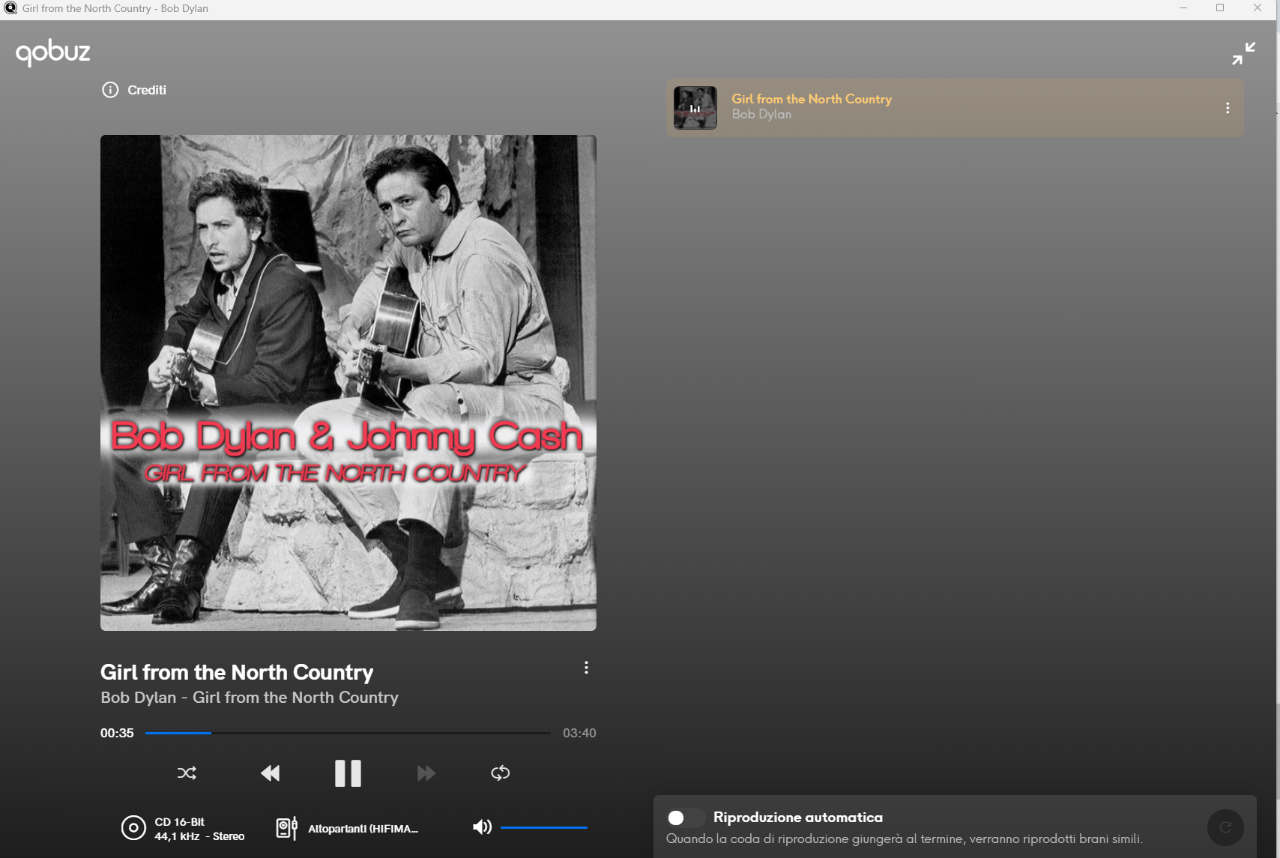The width and height of the screenshot is (1280, 858).
Task: Click the total duration 03:40
Action: click(x=580, y=733)
